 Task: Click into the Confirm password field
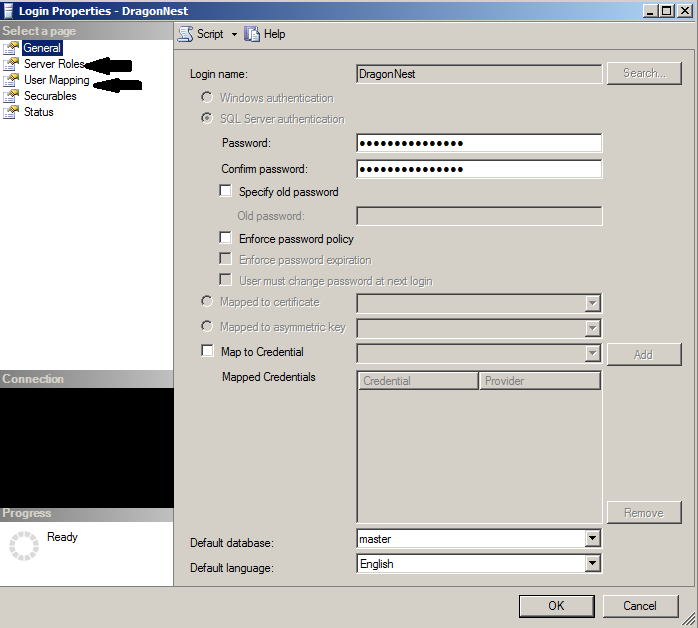[479, 169]
